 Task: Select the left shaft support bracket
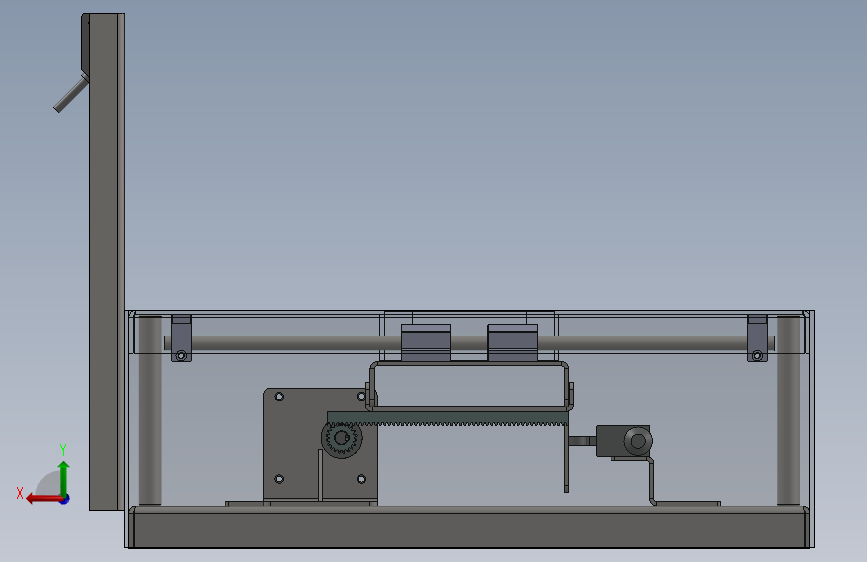[x=181, y=339]
